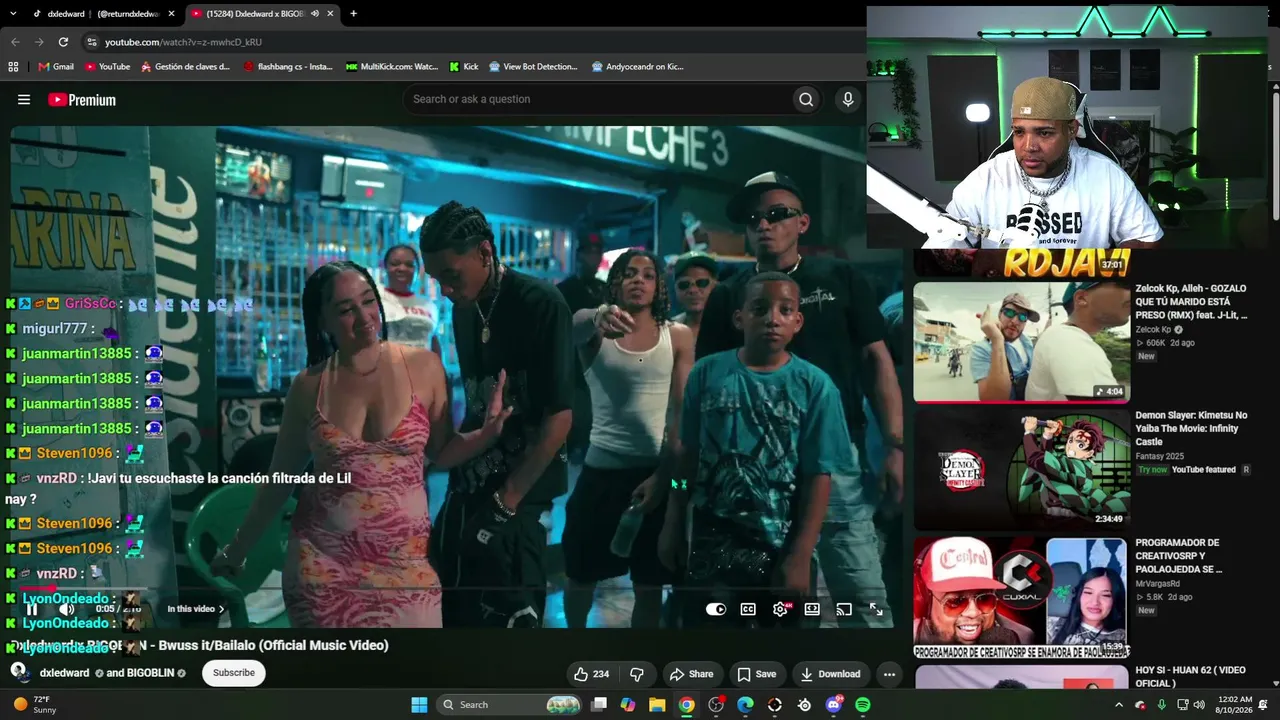Open the YouTube guide hamburger menu
The height and width of the screenshot is (720, 1280).
click(x=24, y=99)
